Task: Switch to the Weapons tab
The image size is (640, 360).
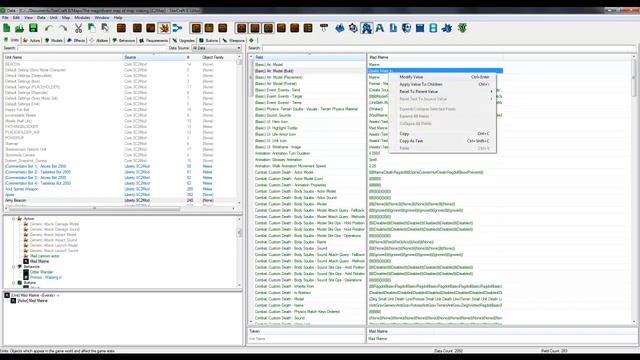Action: (x=234, y=40)
